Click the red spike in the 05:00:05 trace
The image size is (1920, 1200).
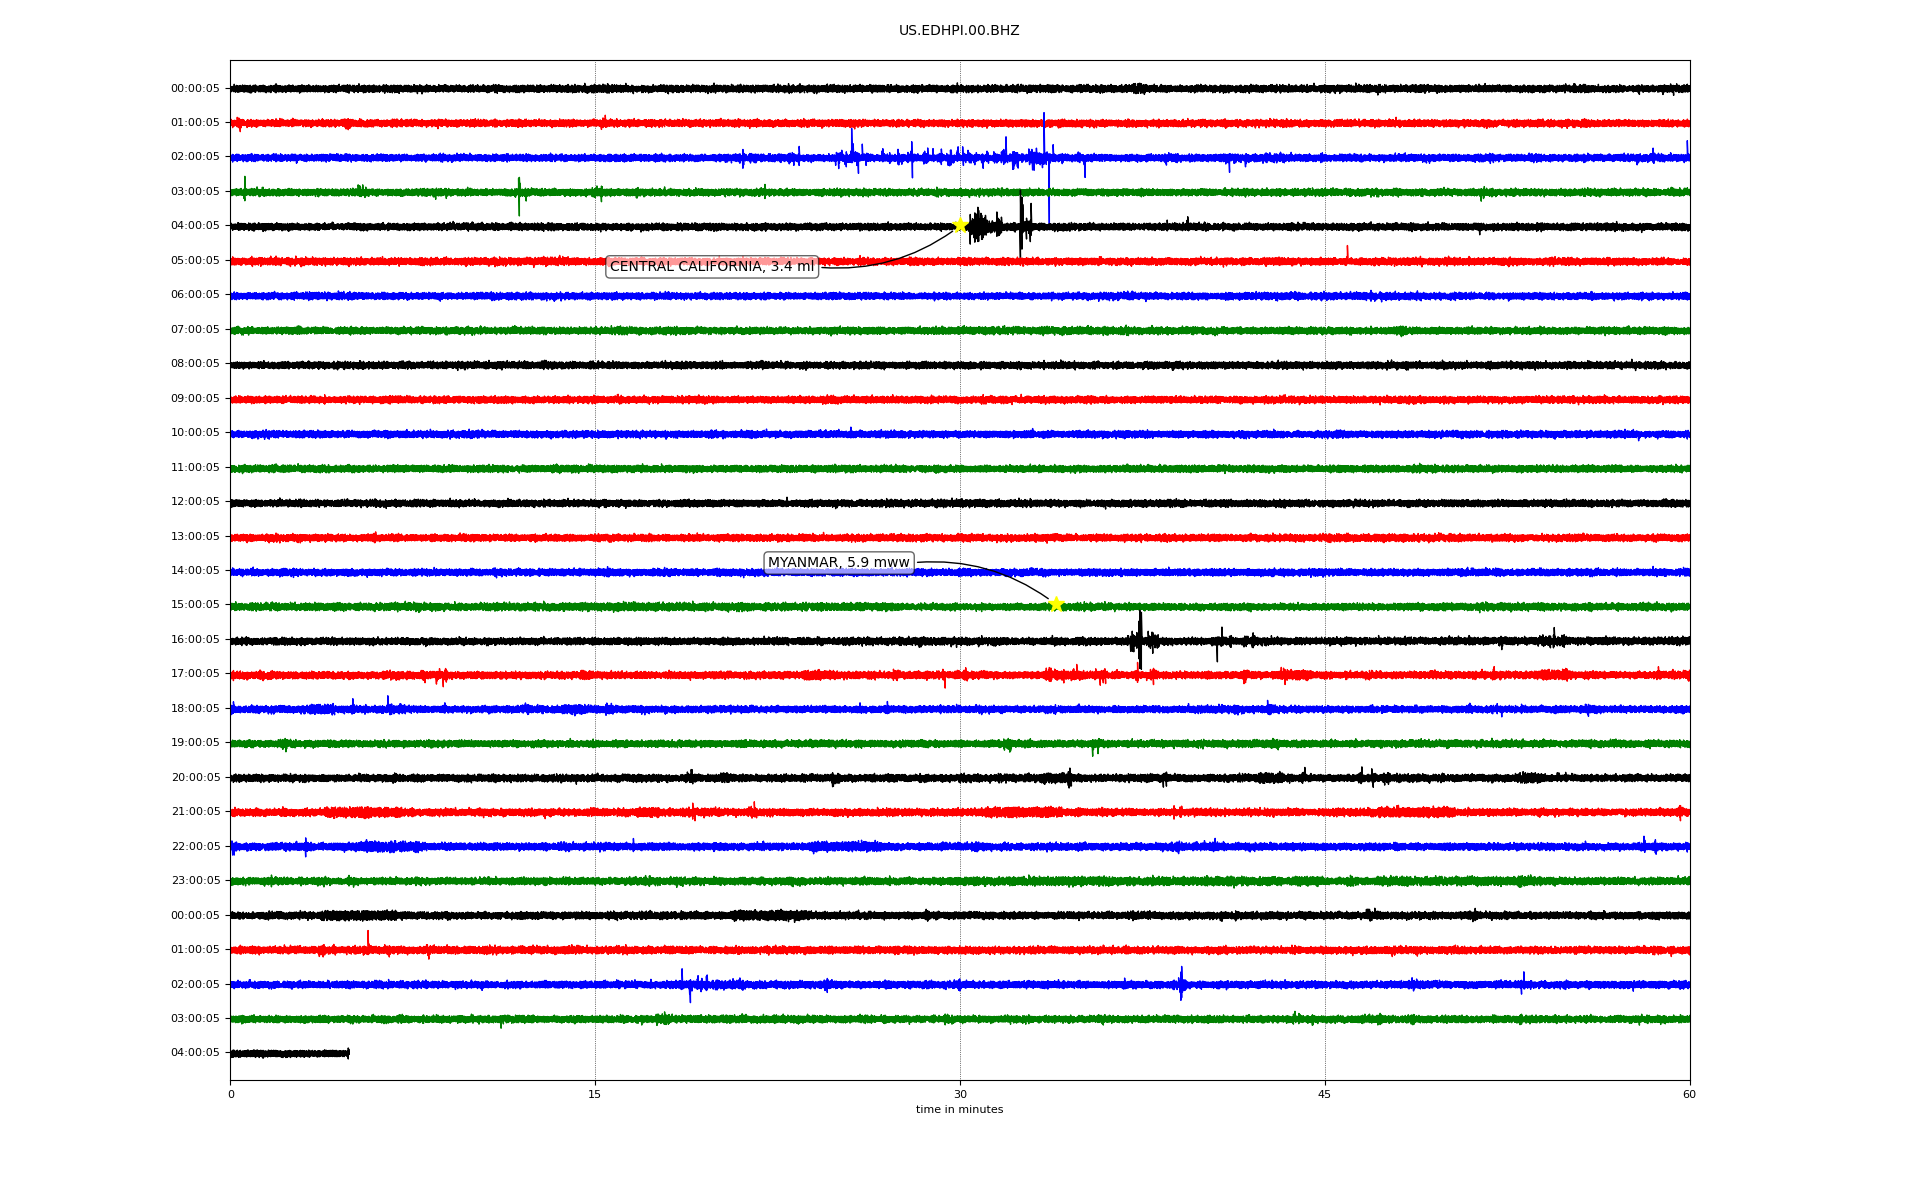pos(1347,252)
